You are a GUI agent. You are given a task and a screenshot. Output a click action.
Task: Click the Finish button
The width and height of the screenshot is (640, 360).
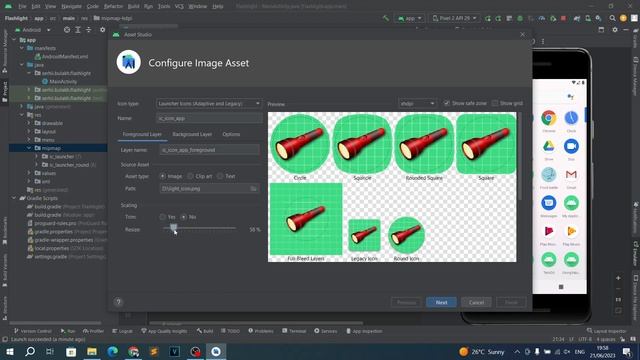point(511,302)
